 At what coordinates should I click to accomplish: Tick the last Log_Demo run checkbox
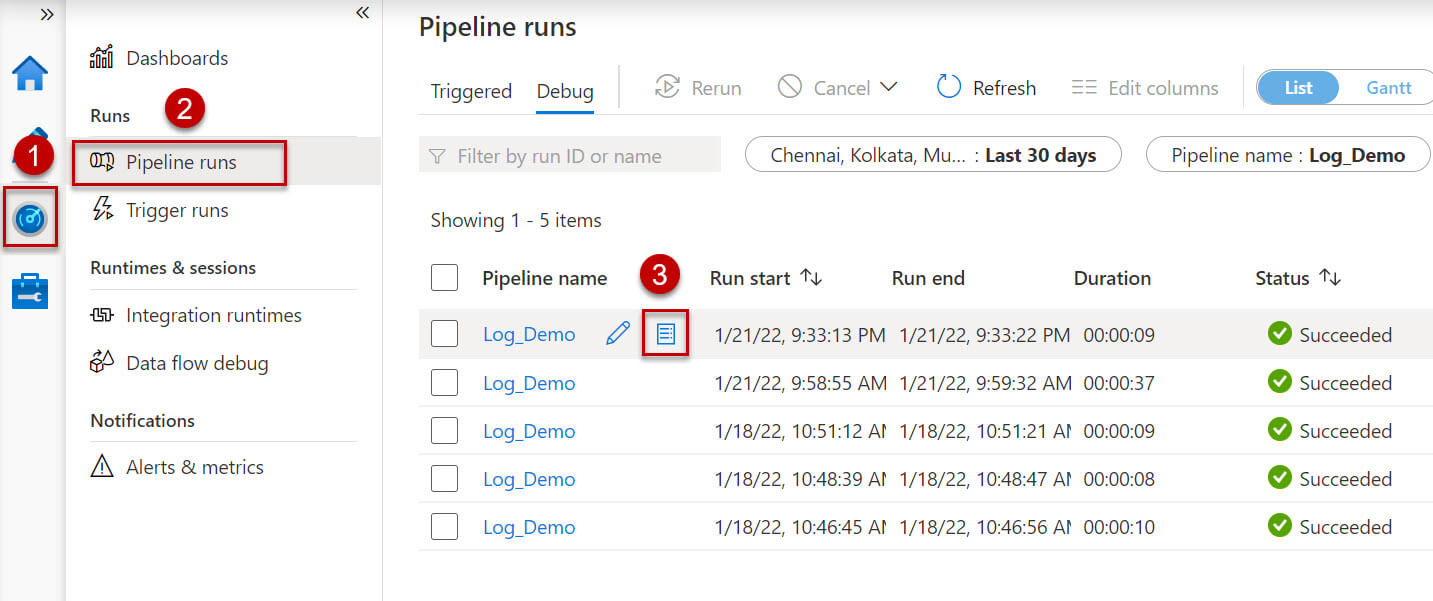444,527
